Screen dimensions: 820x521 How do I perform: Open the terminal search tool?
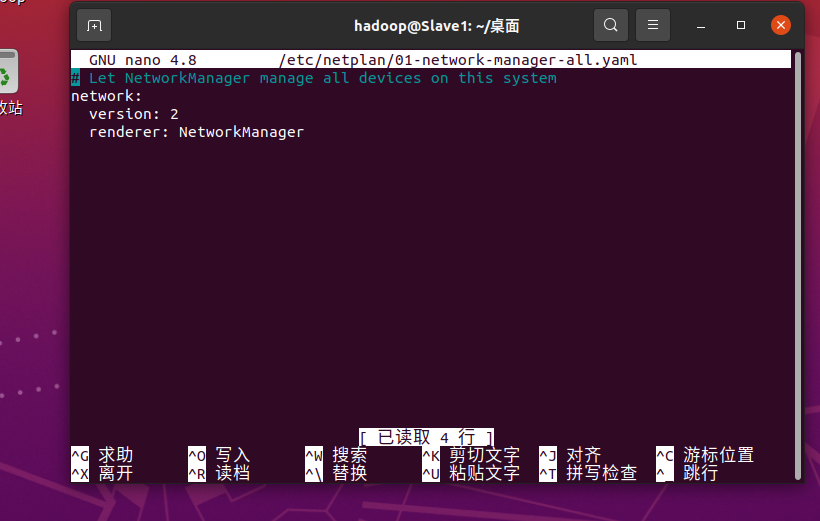pos(610,25)
